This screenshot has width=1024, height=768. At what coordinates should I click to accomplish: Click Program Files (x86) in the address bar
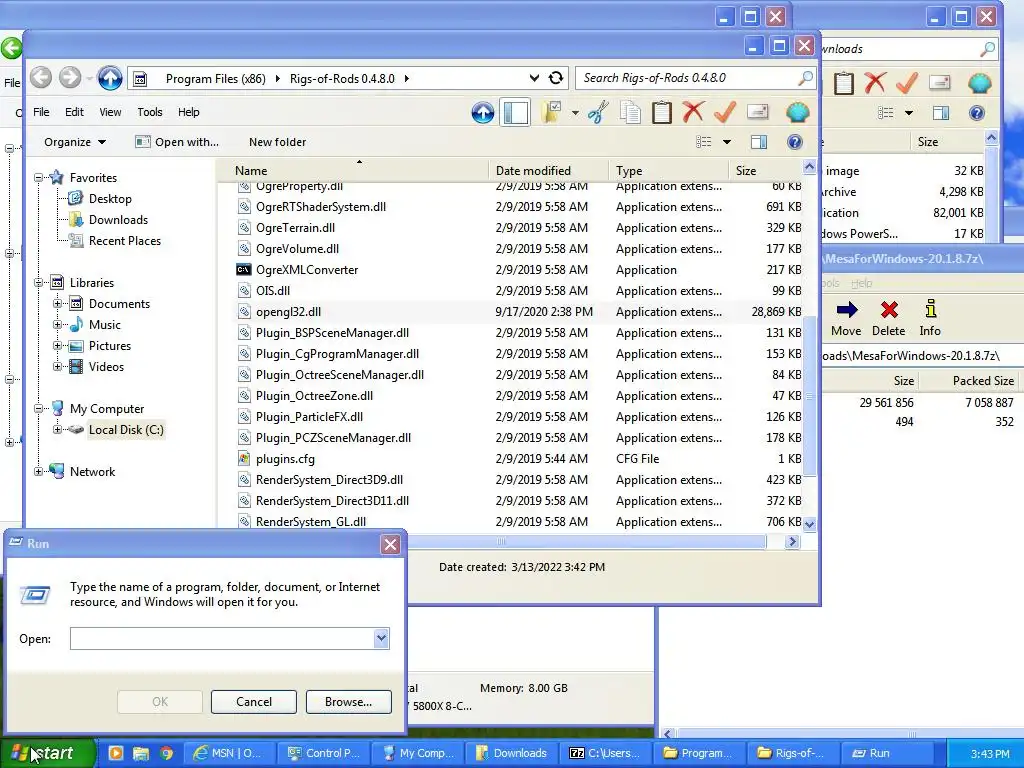[216, 78]
